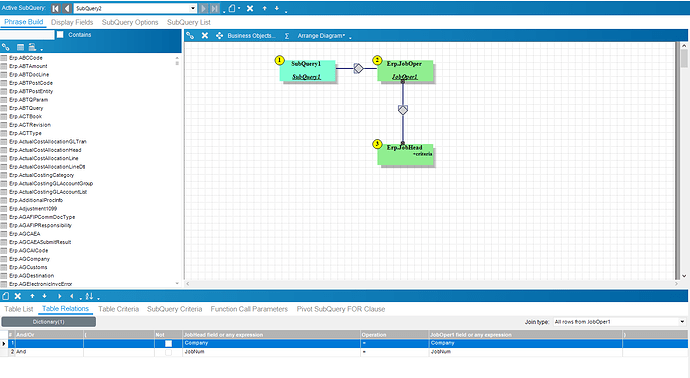Click the link icon above the table list
690x378 pixels.
[6, 47]
